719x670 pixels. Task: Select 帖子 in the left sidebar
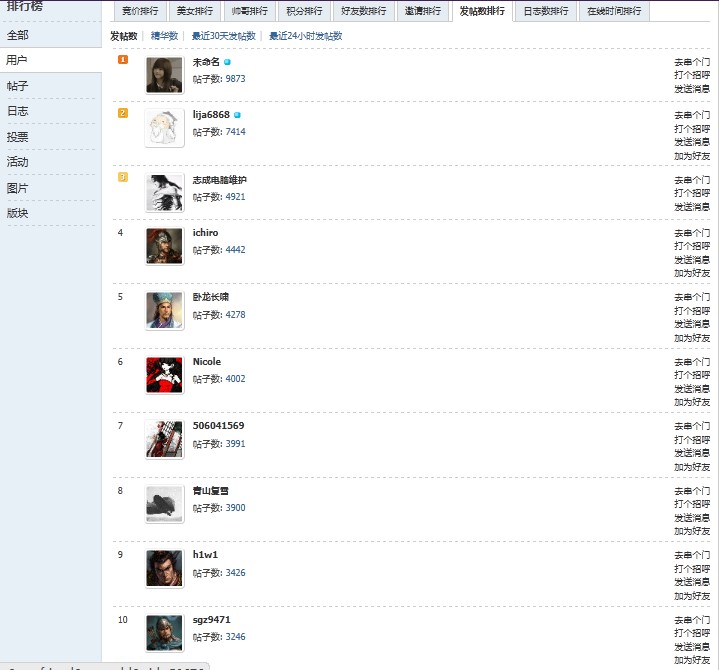point(18,86)
